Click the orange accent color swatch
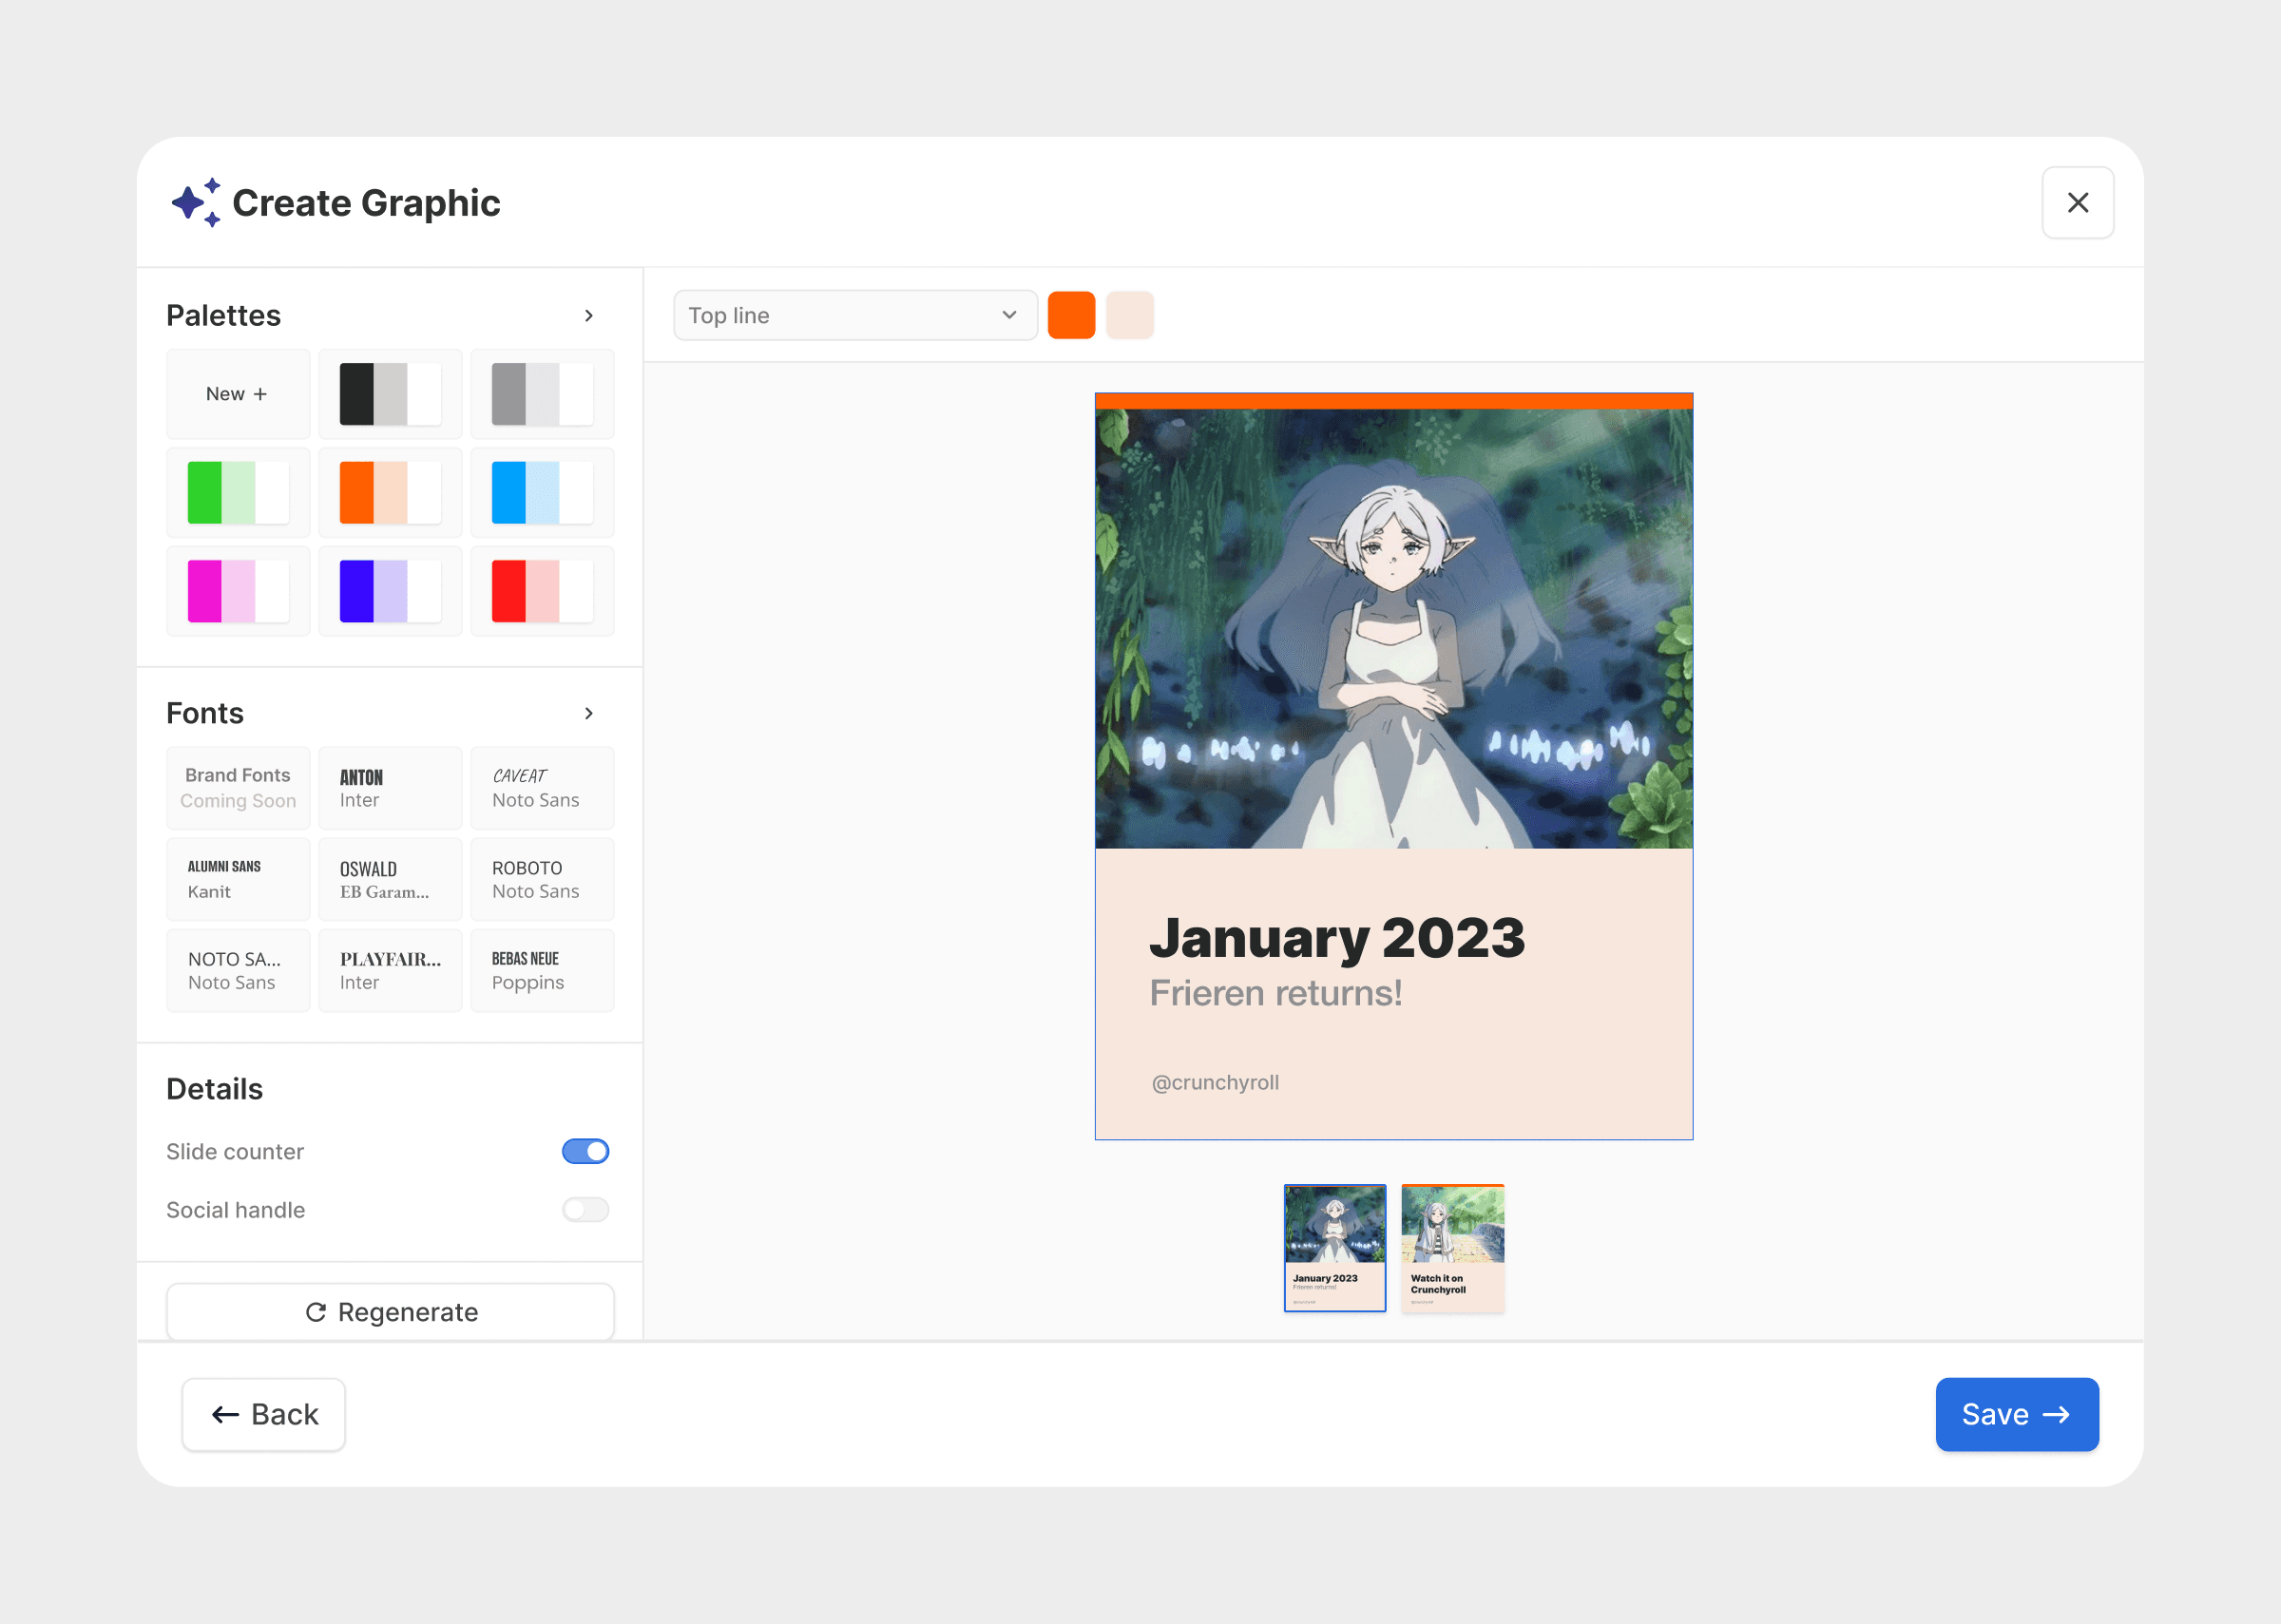2281x1624 pixels. pos(1071,316)
